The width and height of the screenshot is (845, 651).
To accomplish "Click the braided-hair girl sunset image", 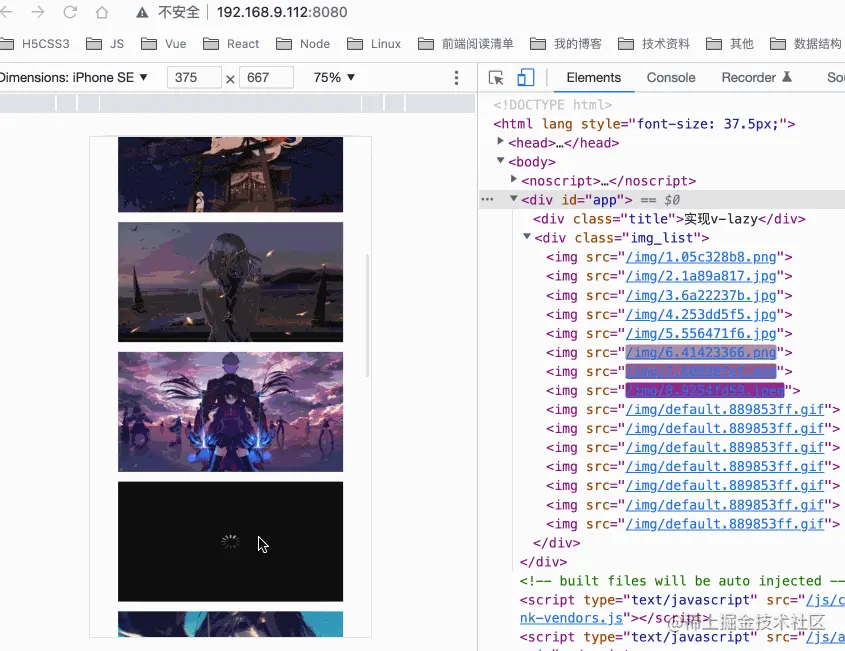I will [230, 282].
